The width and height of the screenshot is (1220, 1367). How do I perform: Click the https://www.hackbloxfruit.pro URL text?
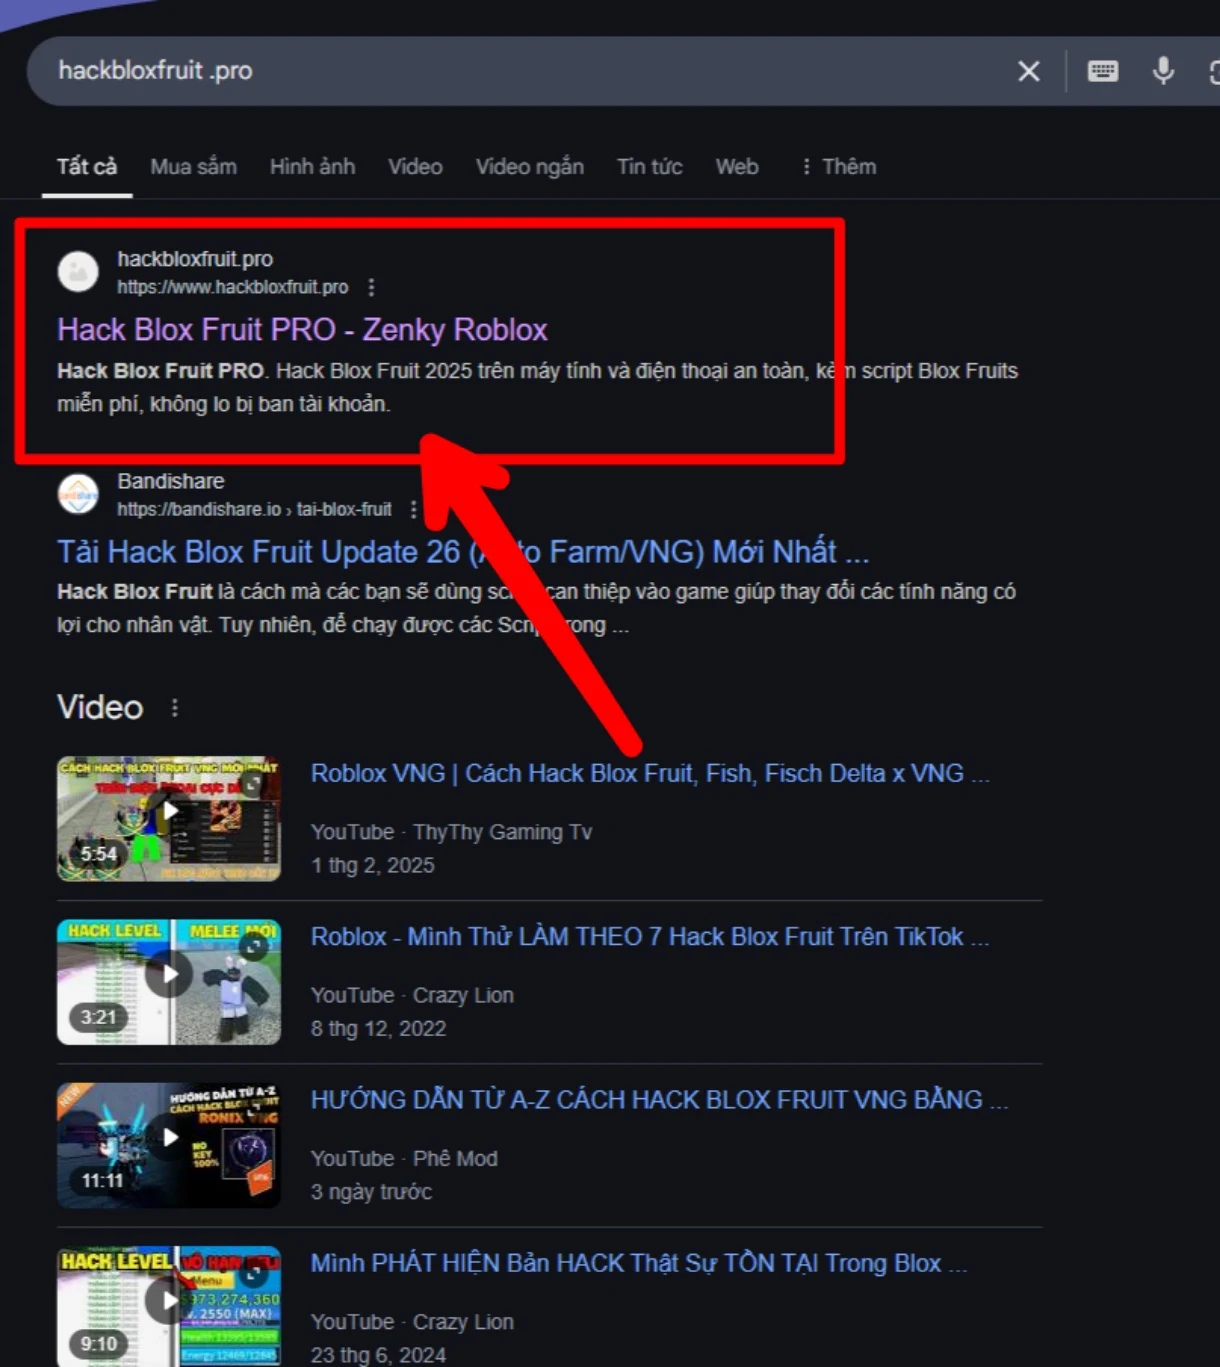[x=233, y=287]
